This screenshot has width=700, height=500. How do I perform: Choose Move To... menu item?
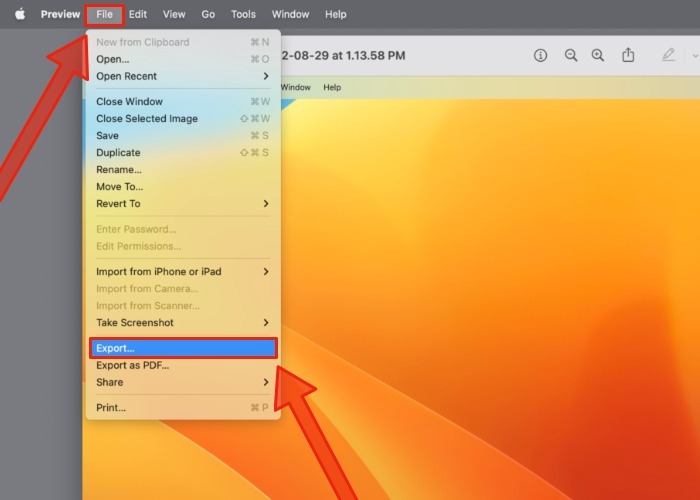(x=183, y=187)
